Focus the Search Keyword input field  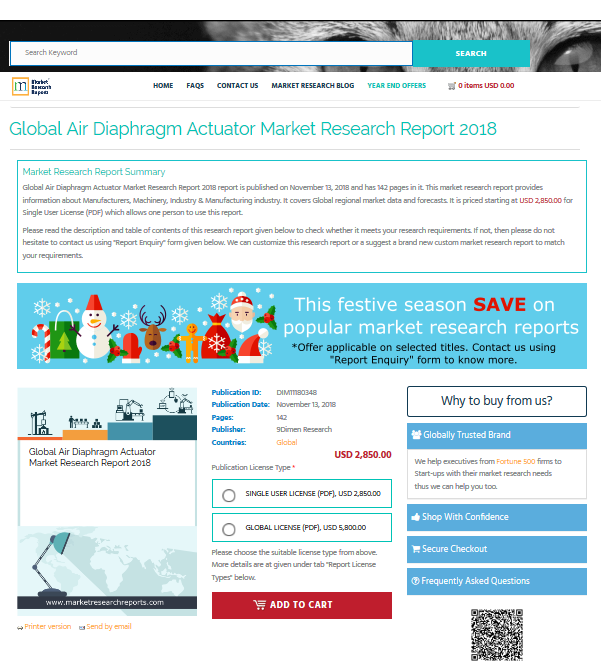211,54
